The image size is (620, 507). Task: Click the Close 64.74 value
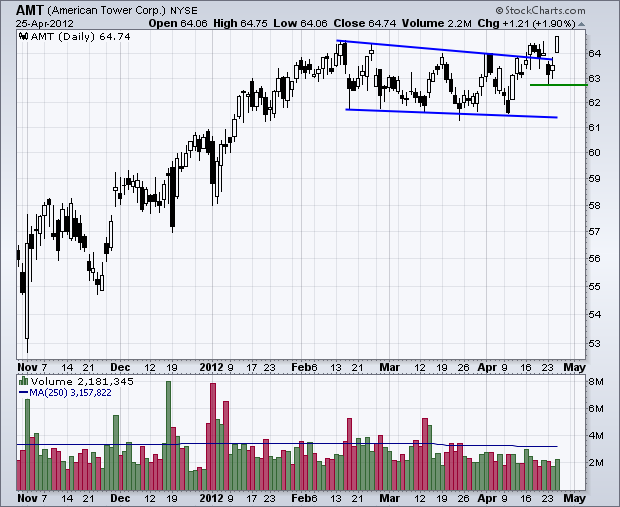click(365, 23)
